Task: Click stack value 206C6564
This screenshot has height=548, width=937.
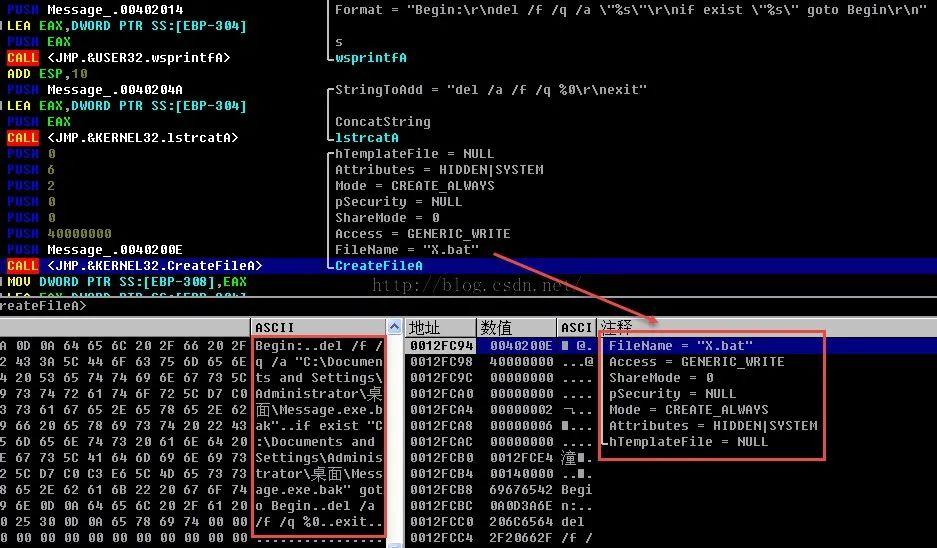Action: click(521, 522)
